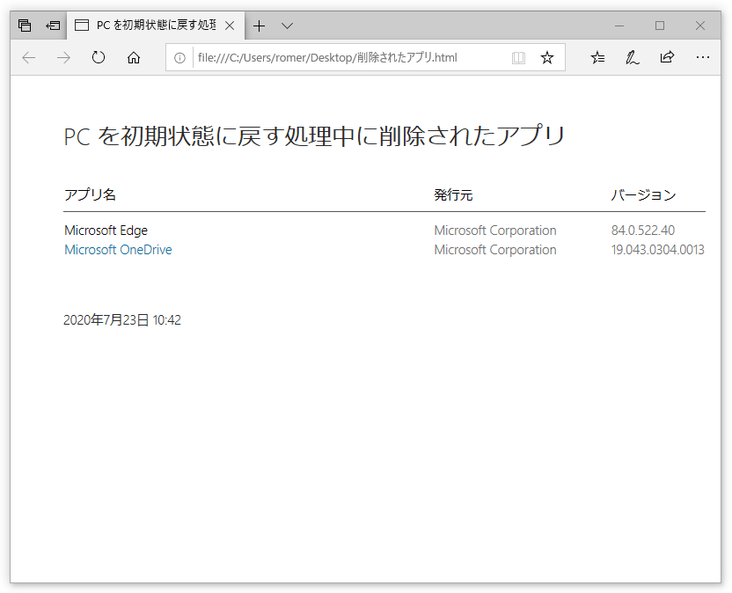Select the Microsoft Edge app name
Screen dimensions: 732x593
click(x=106, y=230)
